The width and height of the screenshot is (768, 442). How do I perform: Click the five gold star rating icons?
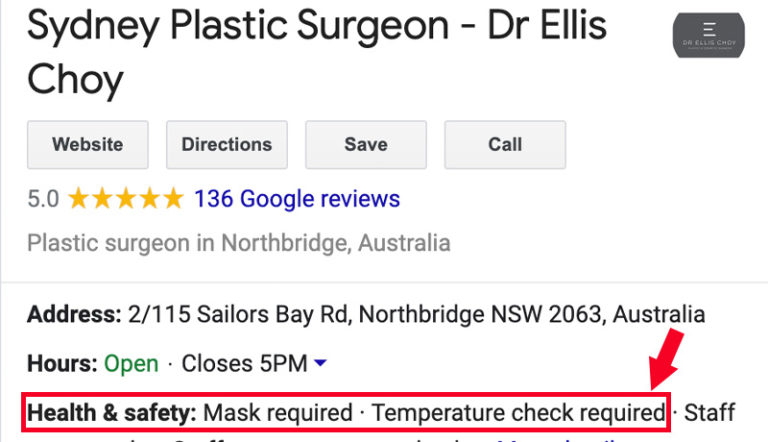[x=126, y=199]
